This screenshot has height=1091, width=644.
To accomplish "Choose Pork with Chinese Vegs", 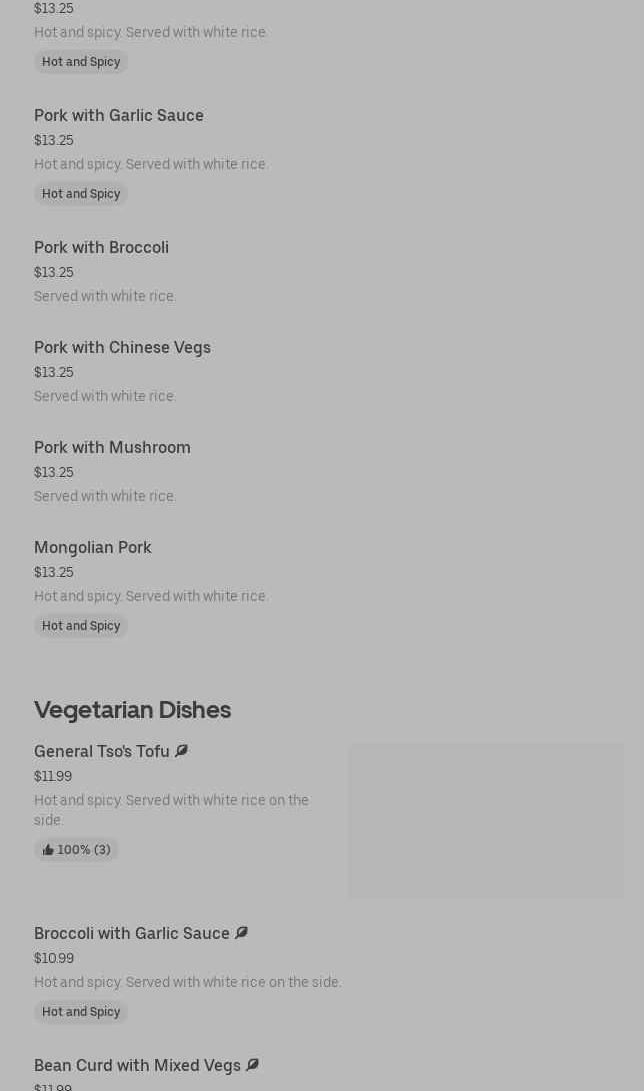I will point(122,348).
